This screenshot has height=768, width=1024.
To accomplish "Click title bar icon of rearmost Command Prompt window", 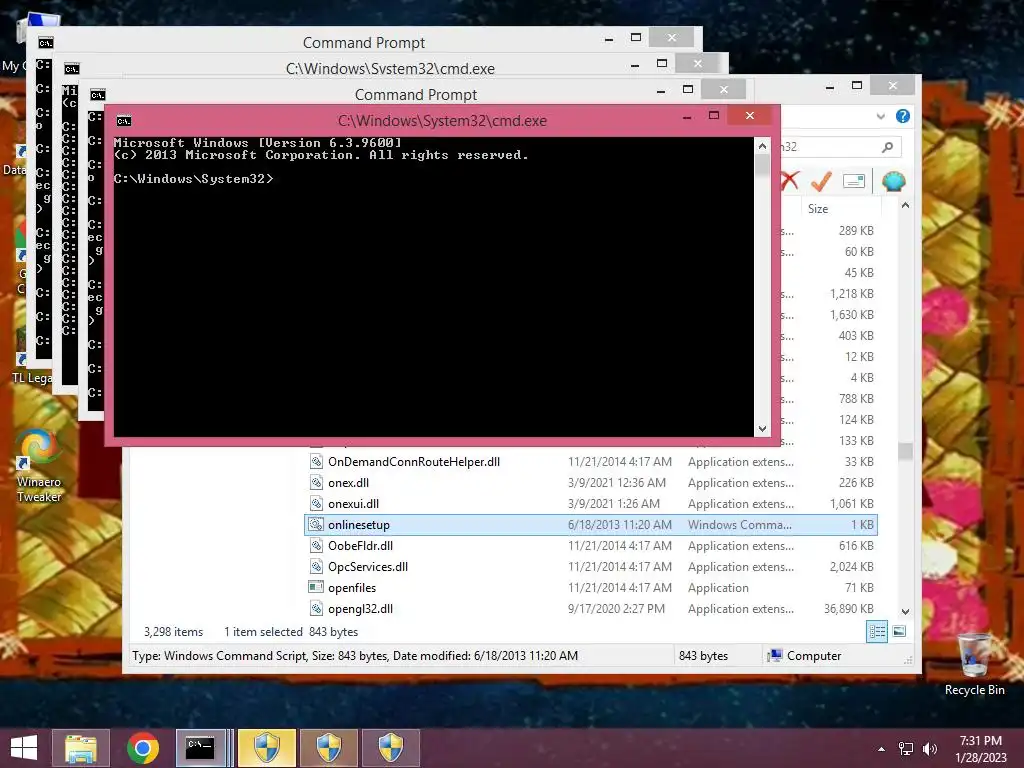I will pyautogui.click(x=45, y=42).
